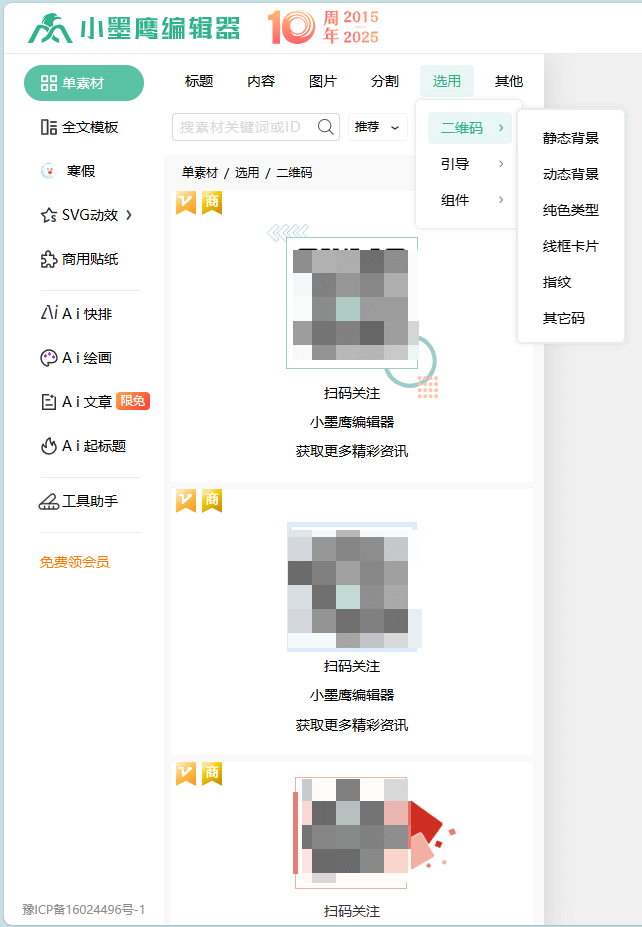The width and height of the screenshot is (642, 927).
Task: Expand the 引导 submenu arrow
Action: tap(501, 164)
